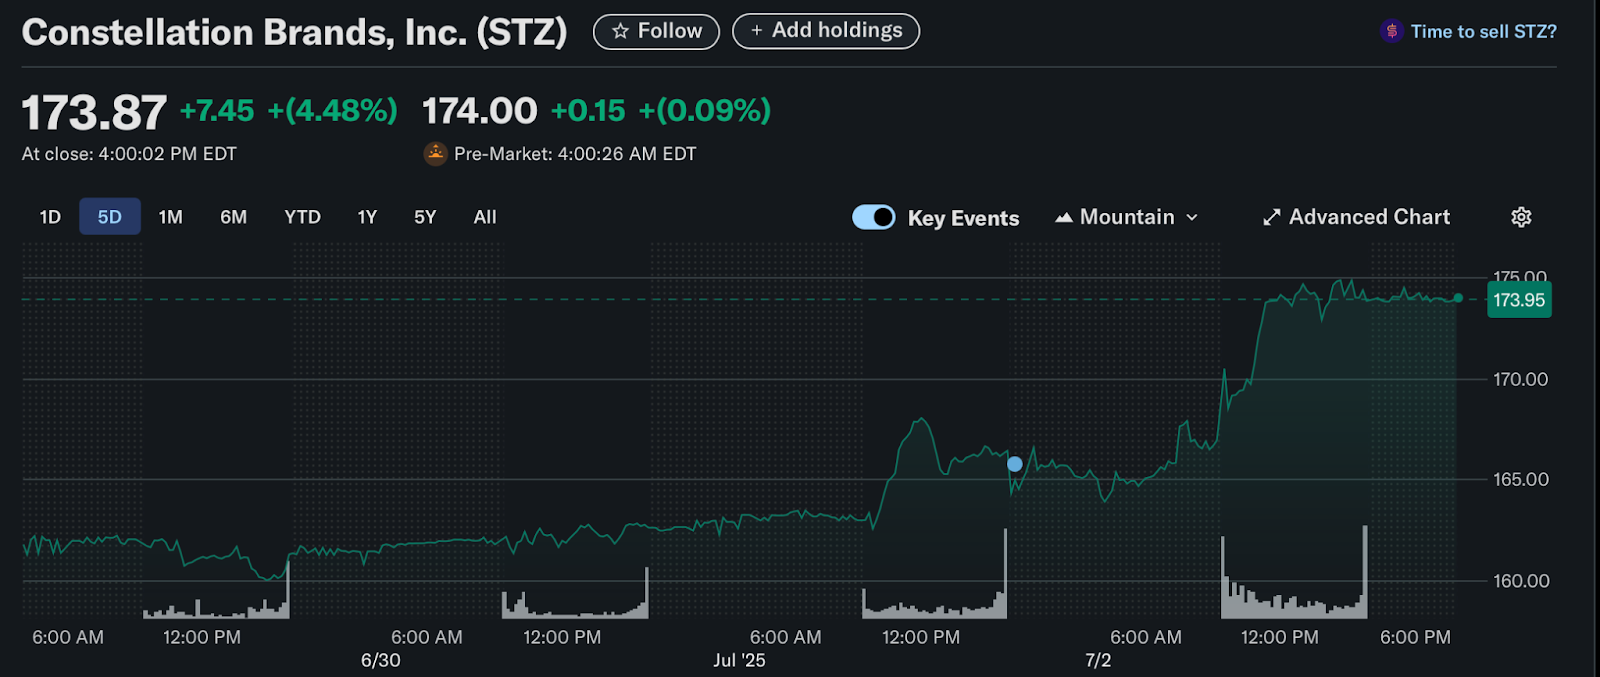Select the 1D time range tab
Screen dimensions: 1600x677
pos(50,217)
